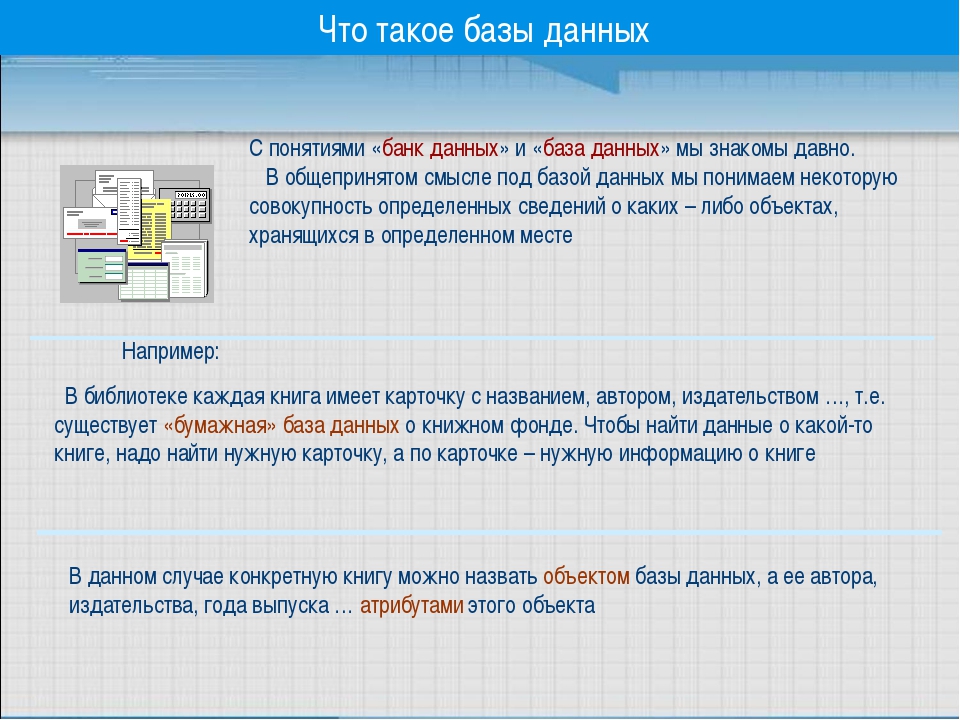This screenshot has height=720, width=960.
Task: Click the paragraph starting "В общепринятом смысле"
Action: [x=572, y=207]
